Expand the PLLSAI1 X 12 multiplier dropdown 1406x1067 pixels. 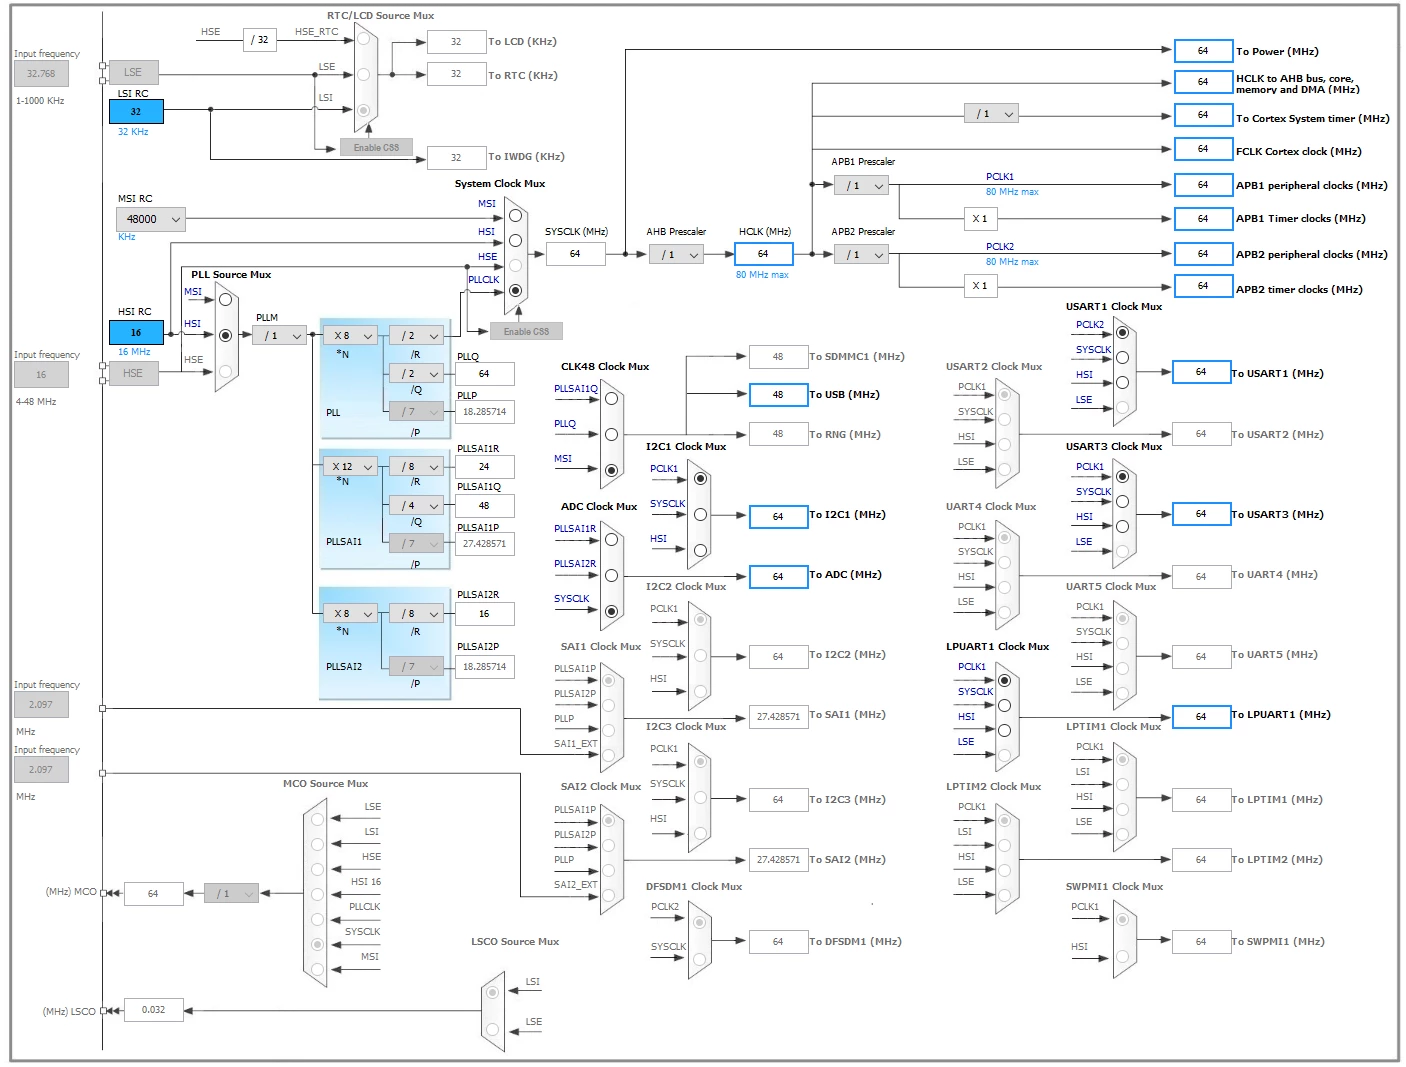tap(350, 467)
